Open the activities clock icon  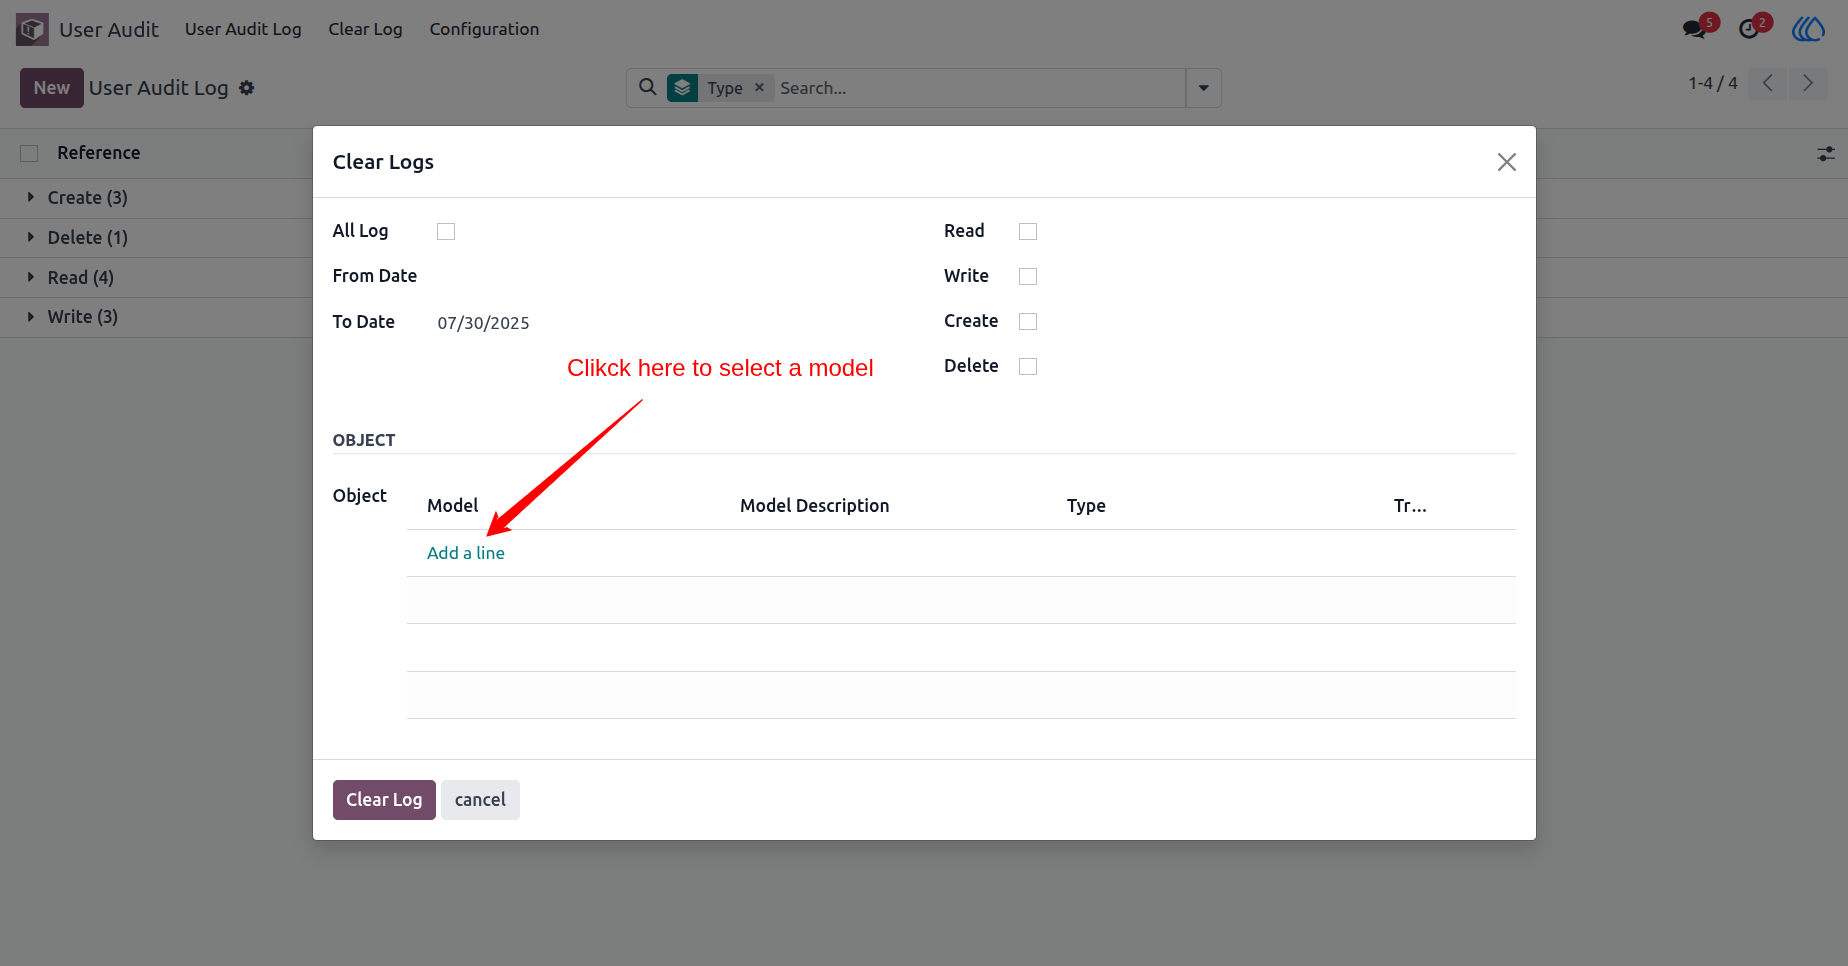point(1749,29)
